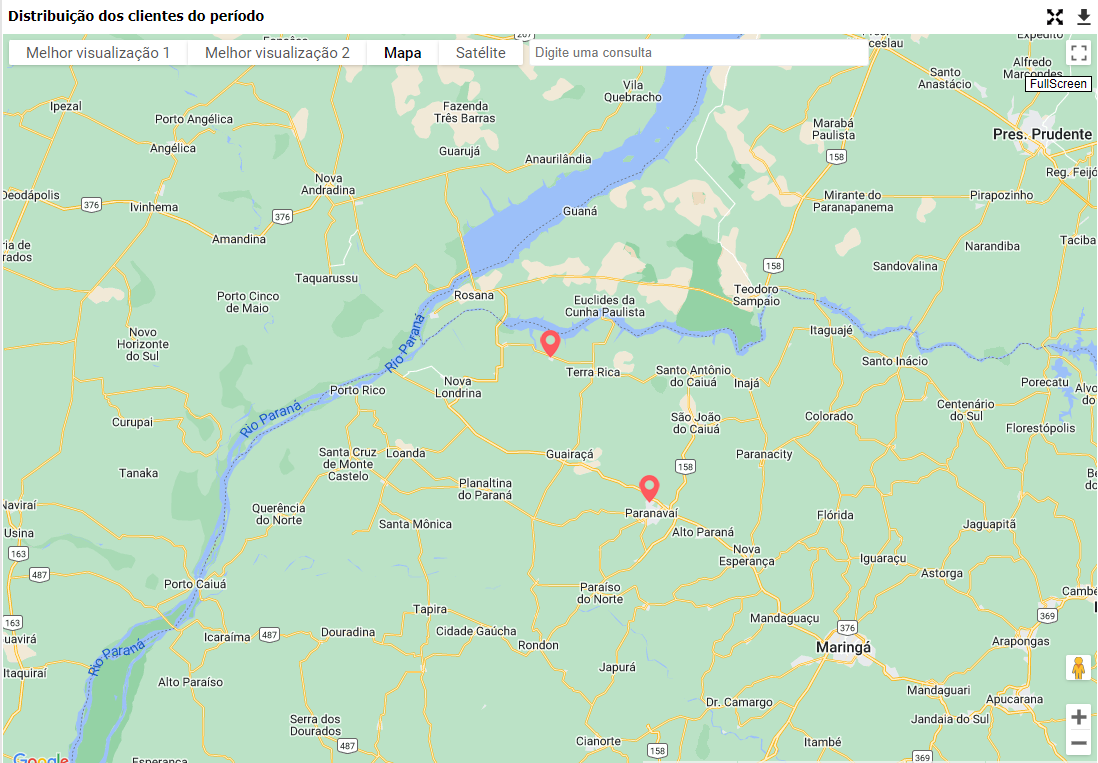Click the Maringá city label
This screenshot has height=763, width=1098.
click(843, 648)
